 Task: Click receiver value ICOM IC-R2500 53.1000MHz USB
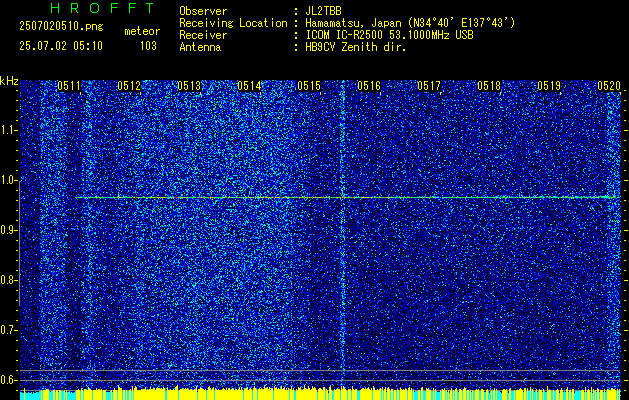pyautogui.click(x=389, y=35)
